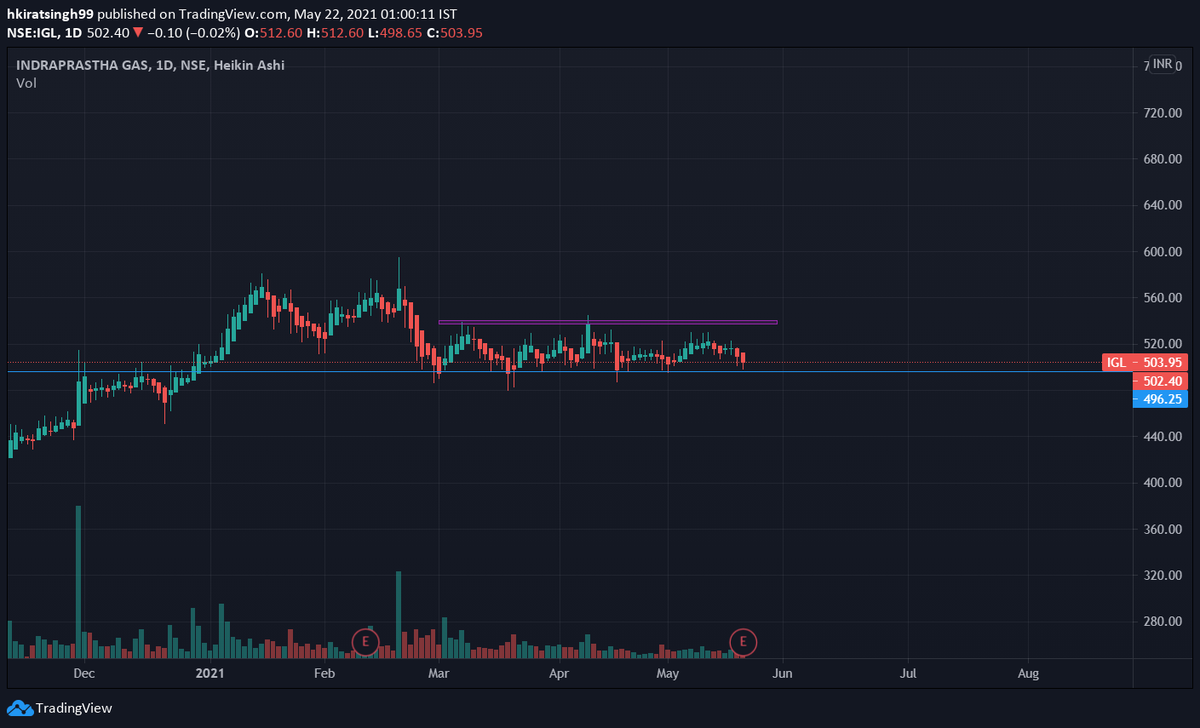
Task: Click the Dec time axis label
Action: (x=84, y=674)
